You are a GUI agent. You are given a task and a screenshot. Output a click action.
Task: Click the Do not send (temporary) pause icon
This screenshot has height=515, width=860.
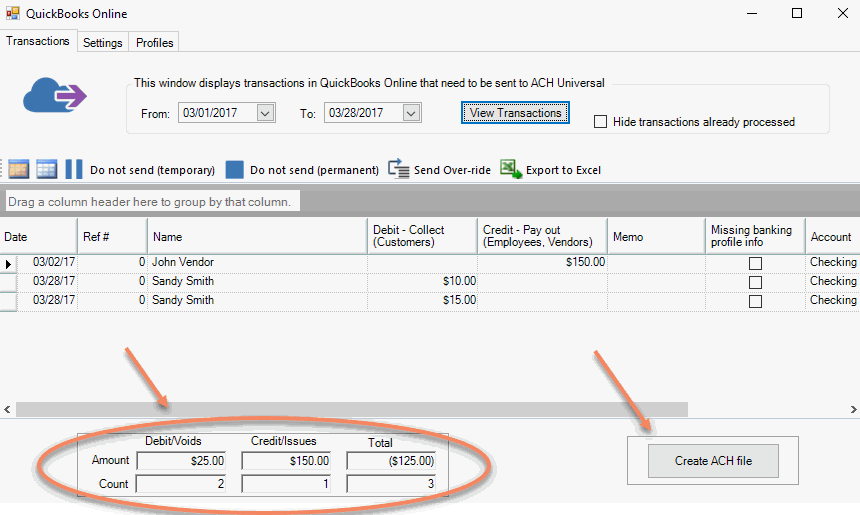click(74, 169)
